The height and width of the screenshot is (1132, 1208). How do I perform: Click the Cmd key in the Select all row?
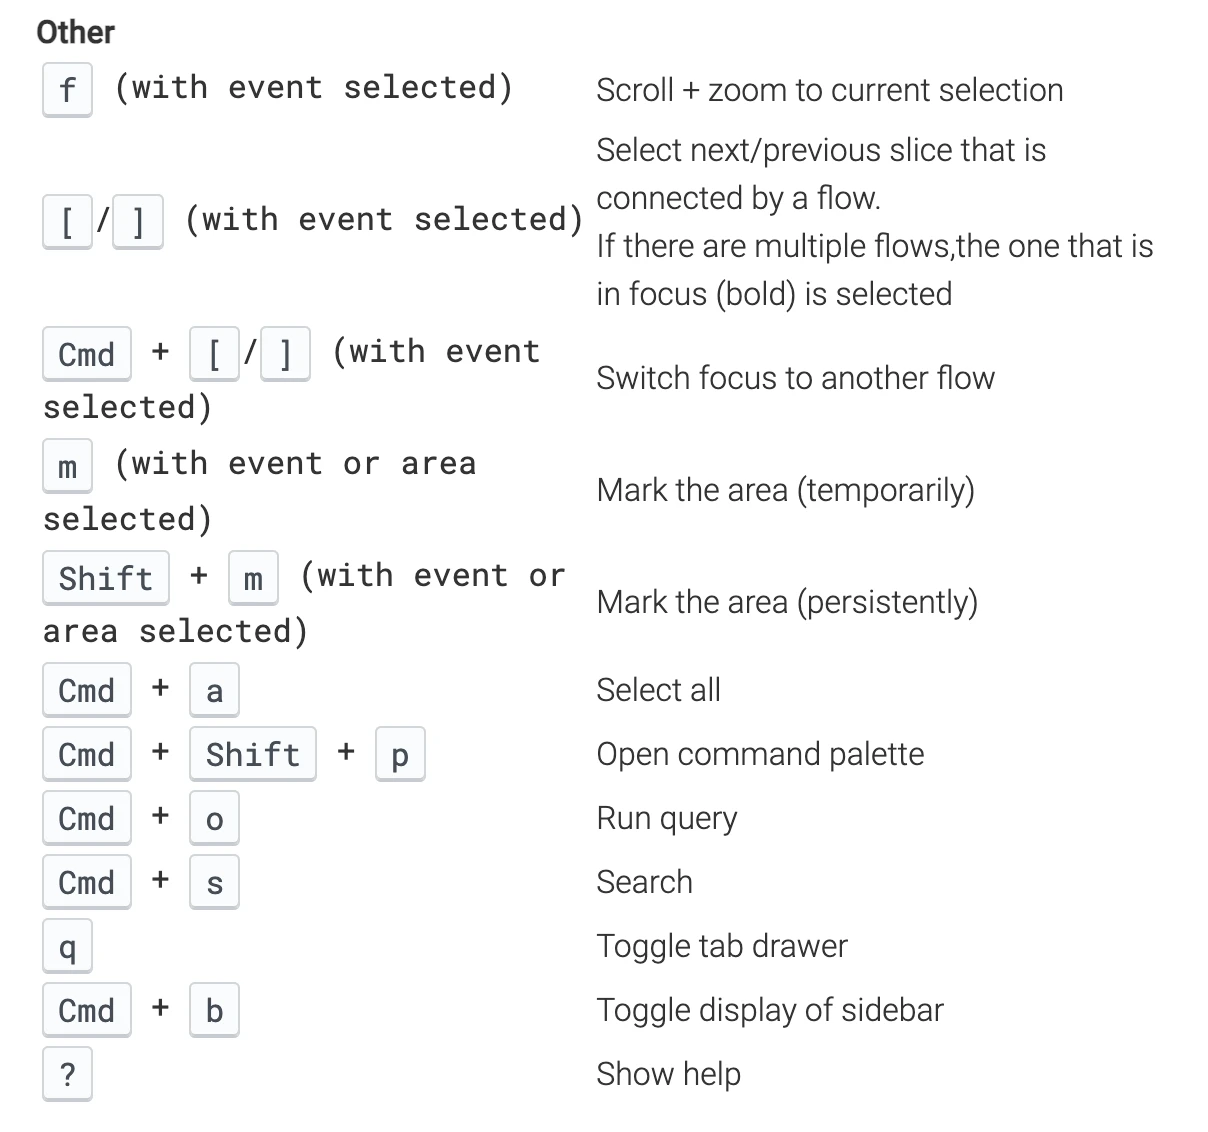pos(87,690)
